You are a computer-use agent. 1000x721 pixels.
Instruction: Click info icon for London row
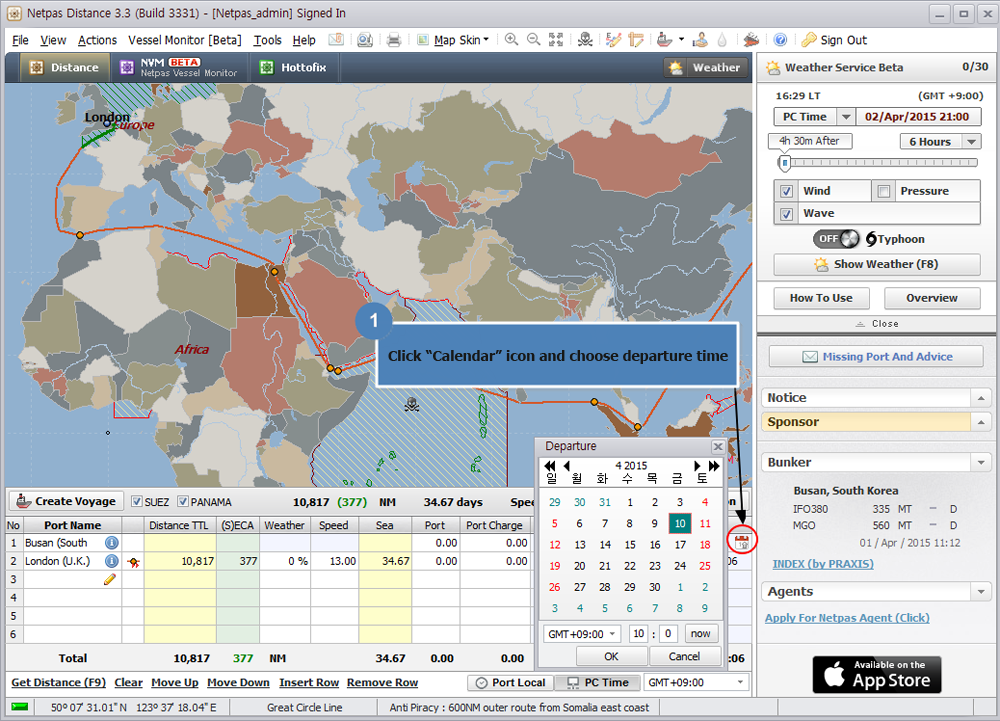click(112, 562)
